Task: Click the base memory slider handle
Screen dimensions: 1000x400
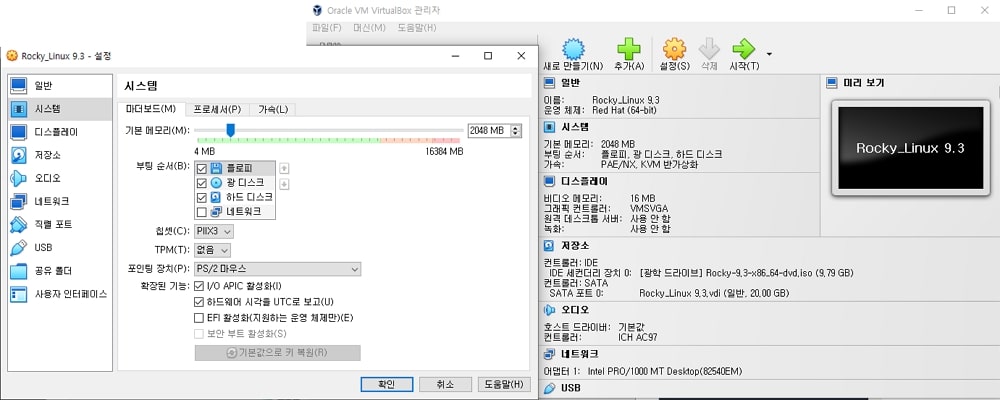Action: (x=231, y=130)
